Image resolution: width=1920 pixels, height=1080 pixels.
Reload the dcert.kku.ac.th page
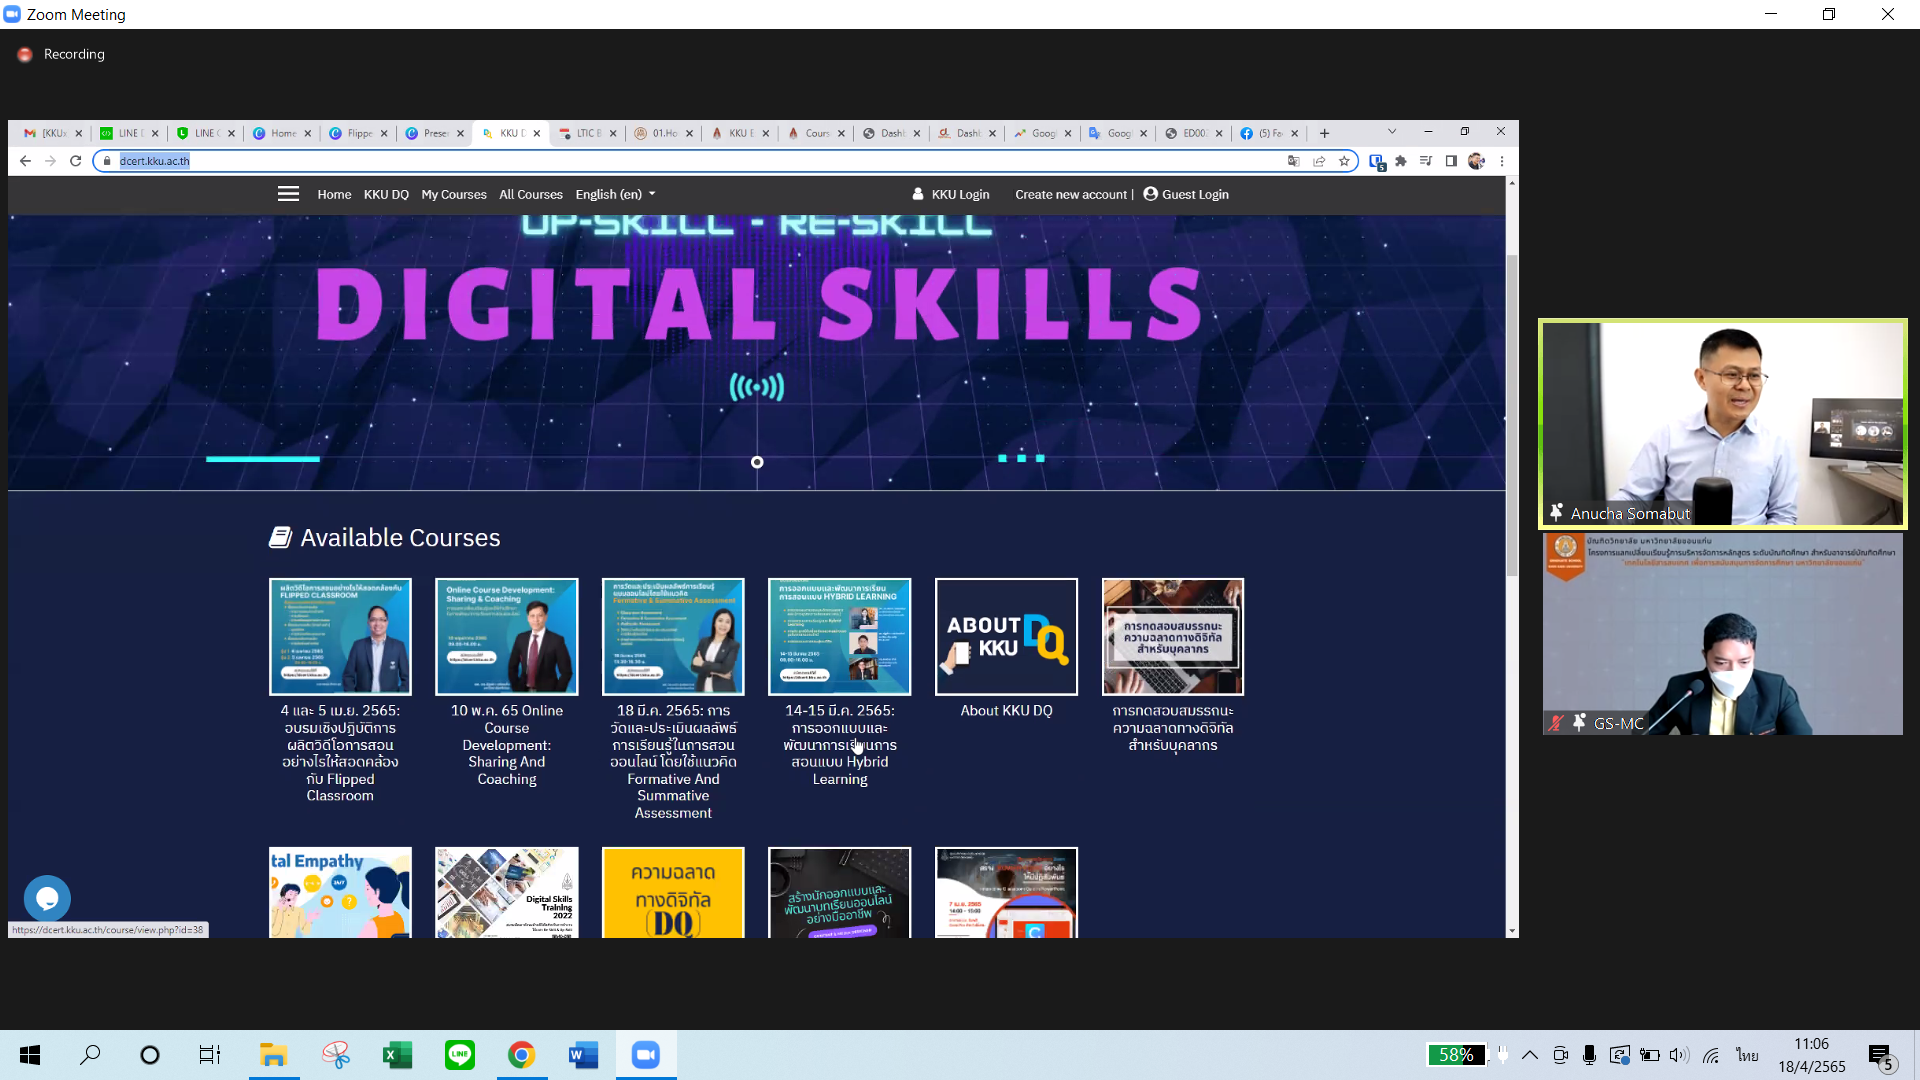(x=75, y=161)
